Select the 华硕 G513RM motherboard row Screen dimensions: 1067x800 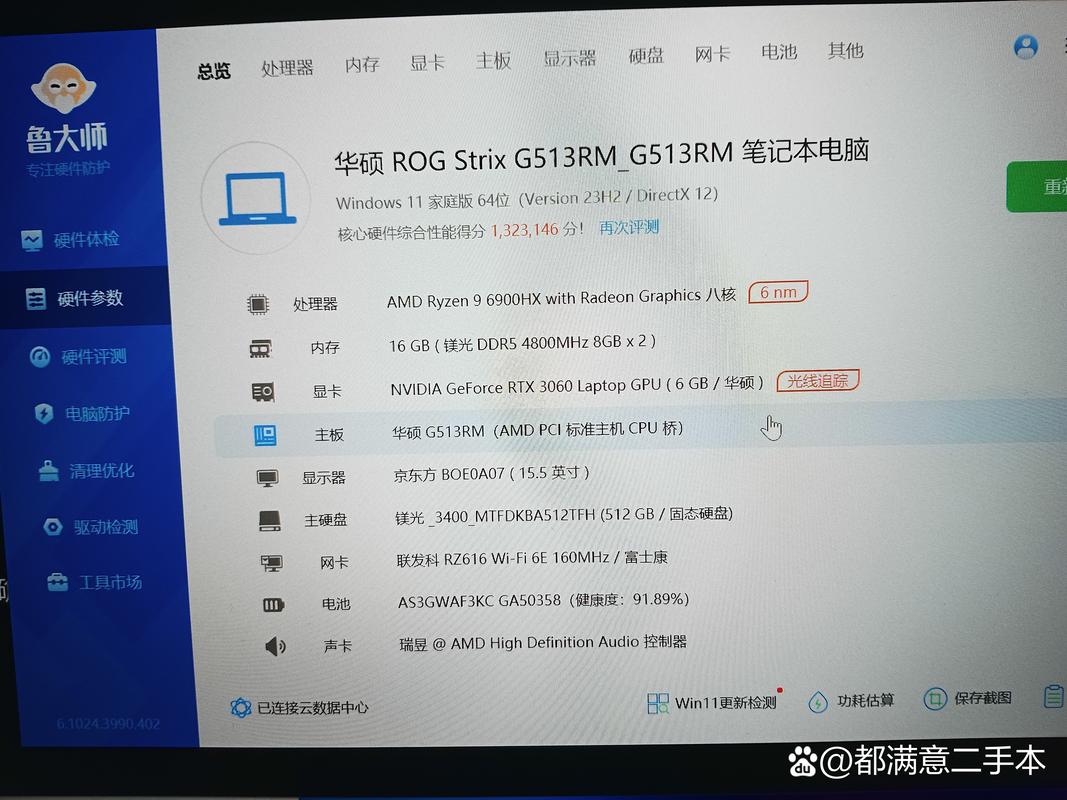[640, 431]
